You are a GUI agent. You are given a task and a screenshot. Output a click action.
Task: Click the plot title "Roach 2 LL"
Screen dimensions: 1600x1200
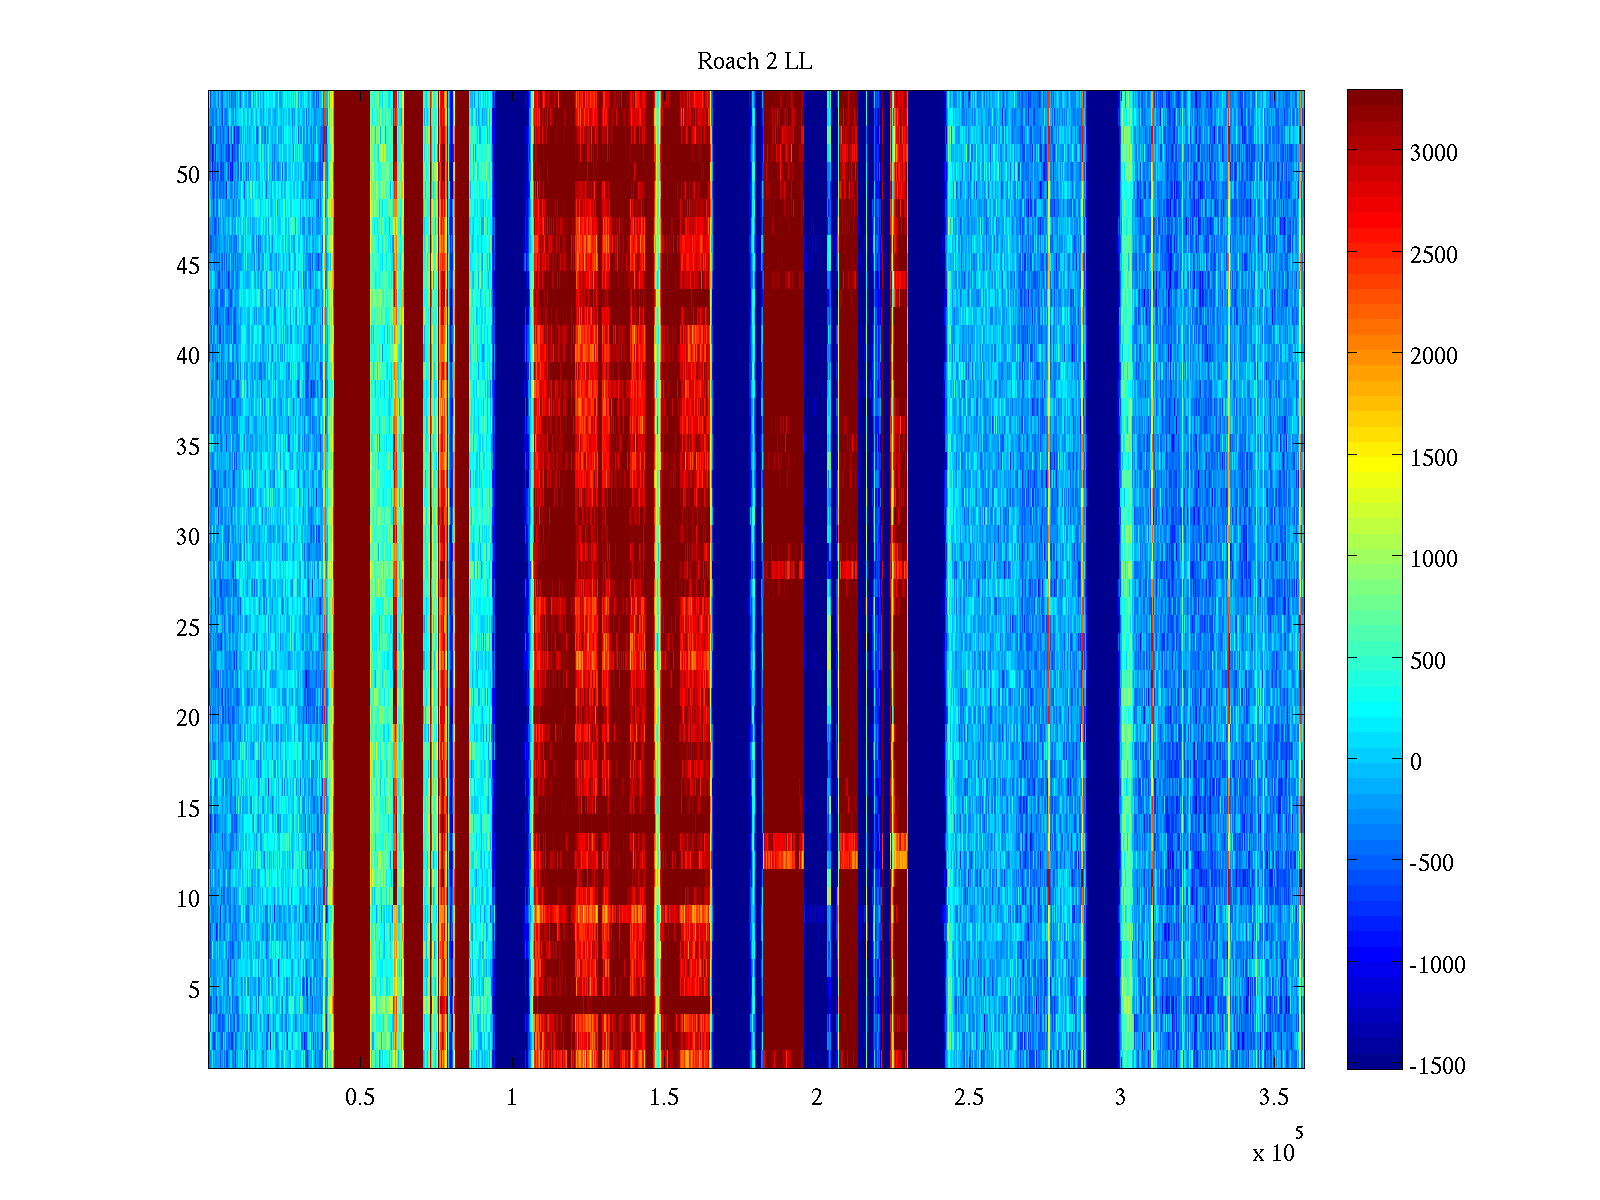click(x=754, y=62)
